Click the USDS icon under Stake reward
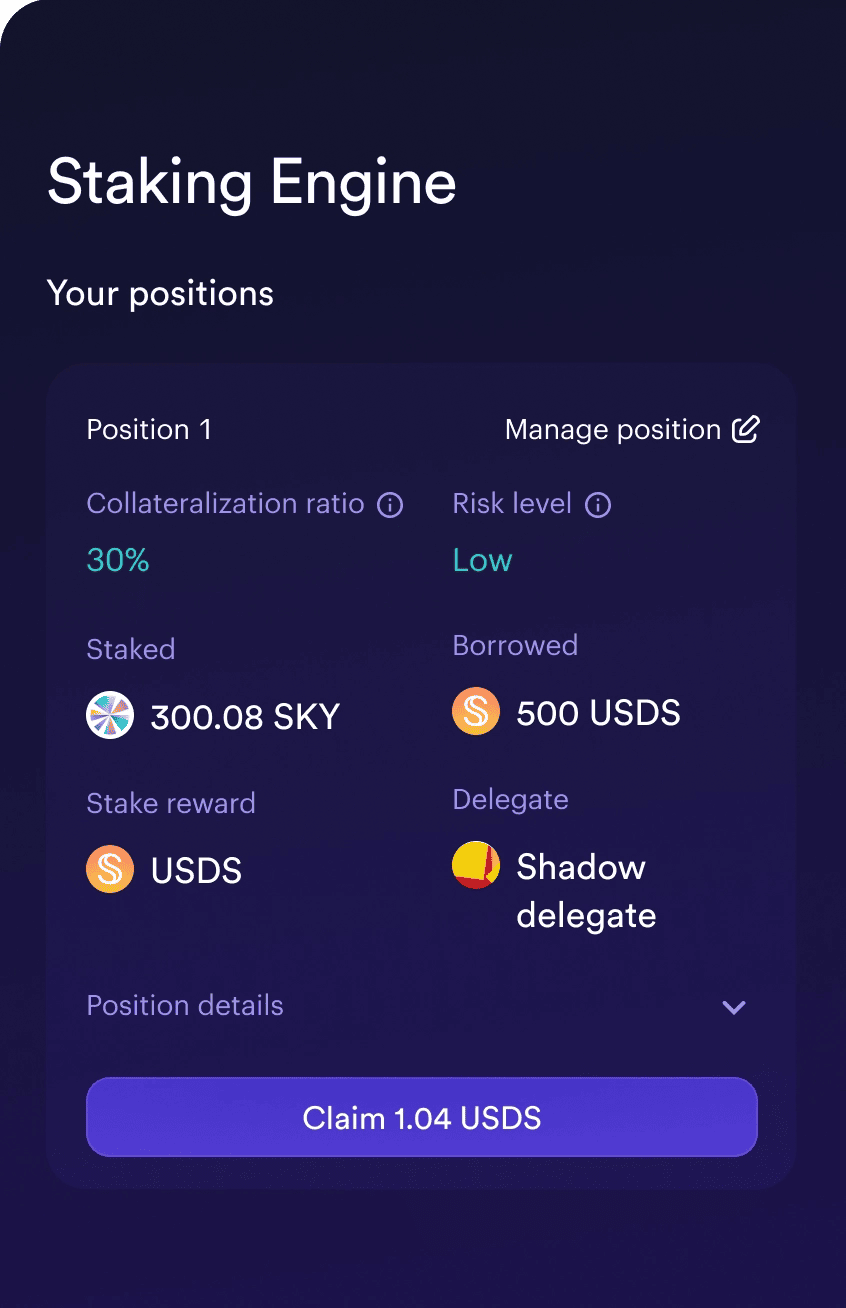Image resolution: width=846 pixels, height=1308 pixels. pos(110,870)
